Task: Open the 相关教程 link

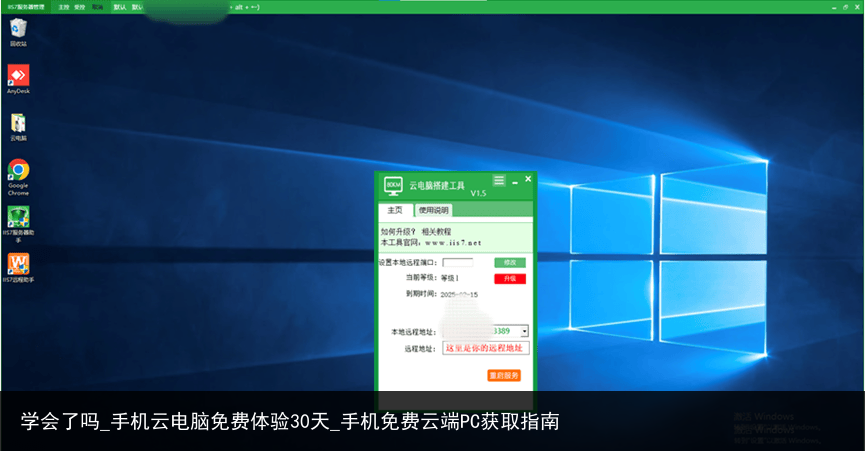Action: pos(436,231)
